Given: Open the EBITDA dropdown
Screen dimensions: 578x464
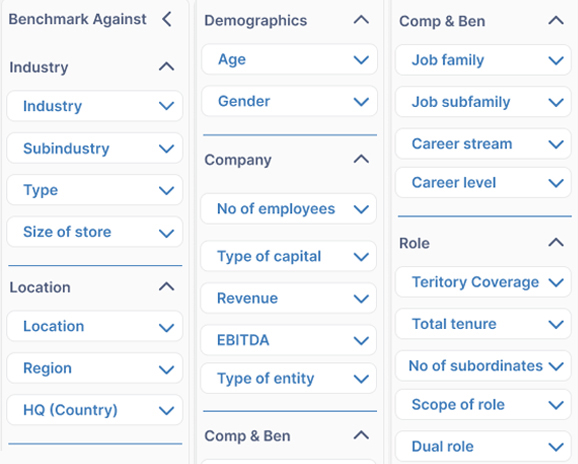Looking at the screenshot, I should pyautogui.click(x=289, y=340).
